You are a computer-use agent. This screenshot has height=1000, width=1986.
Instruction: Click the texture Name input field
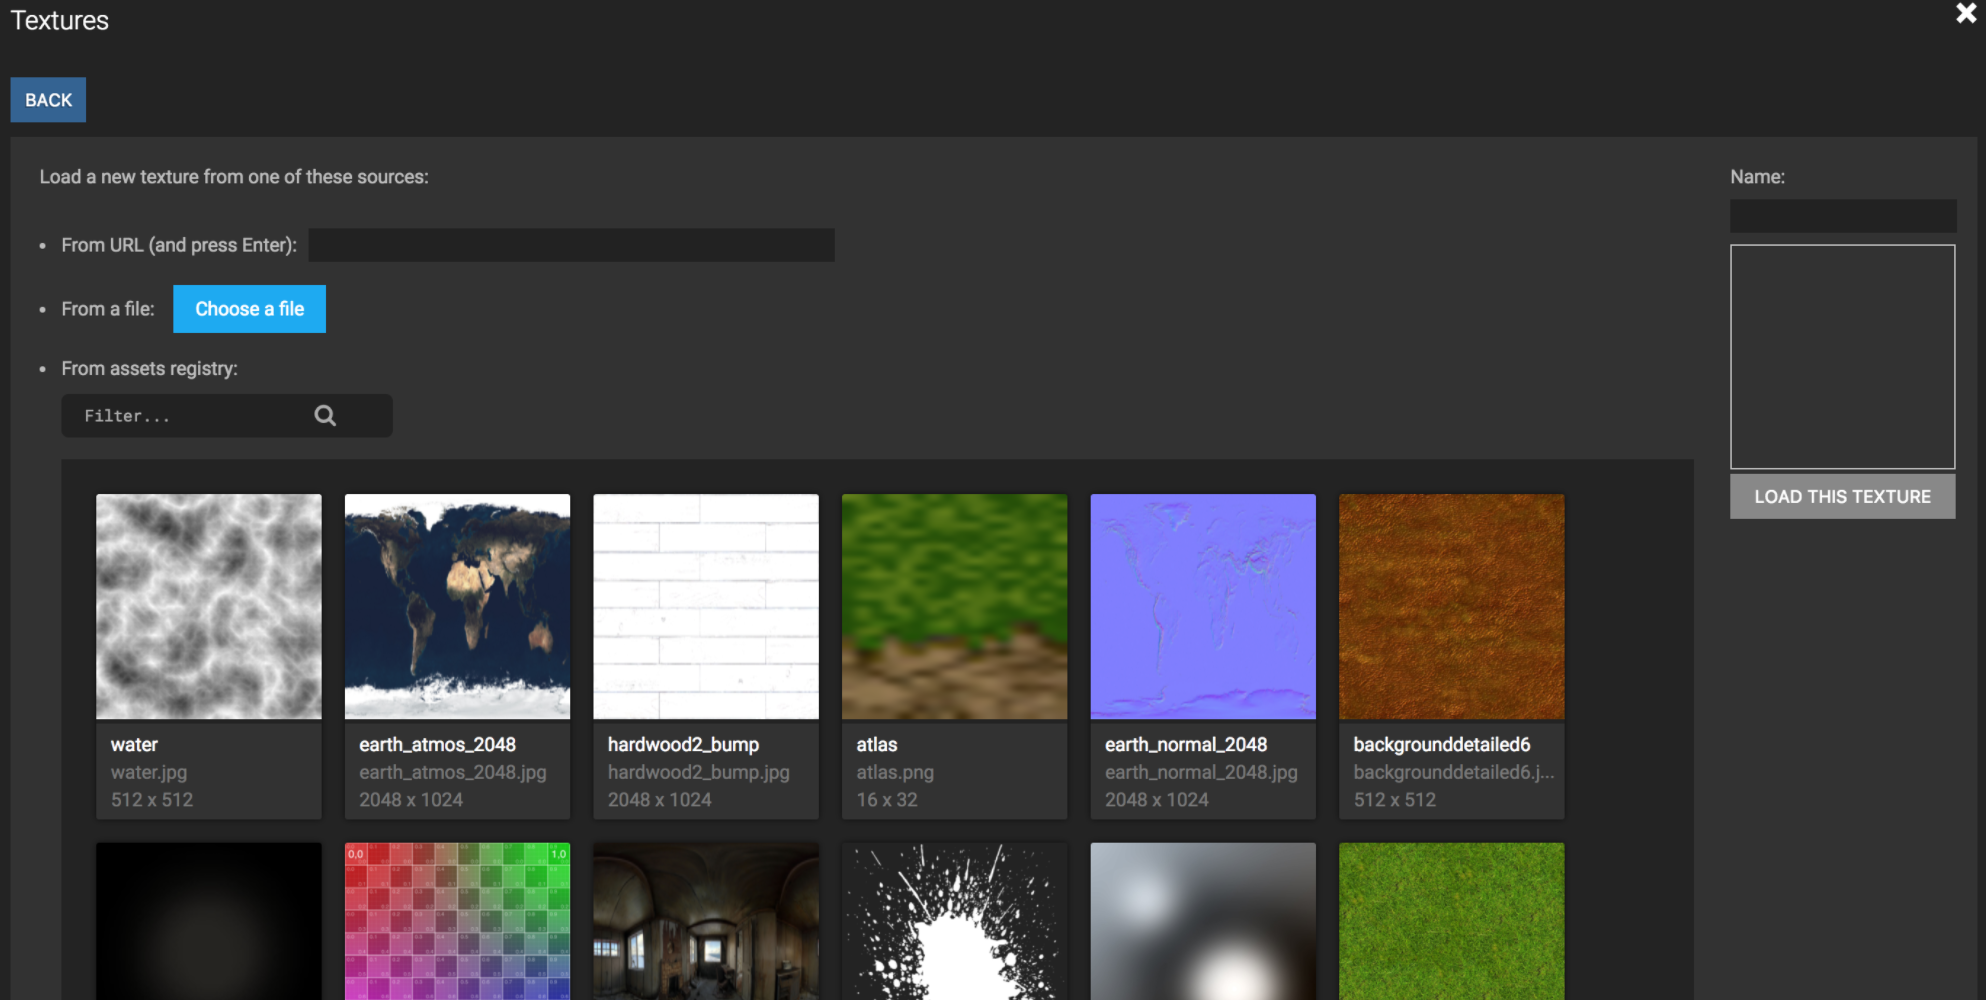pos(1842,216)
